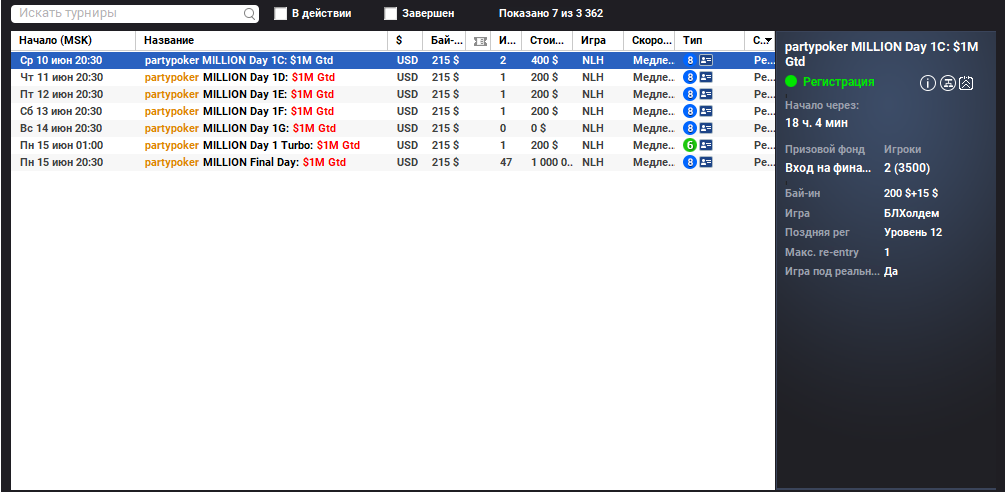Screen dimensions: 1005x492
Task: Click the "Тип" column header
Action: point(692,40)
